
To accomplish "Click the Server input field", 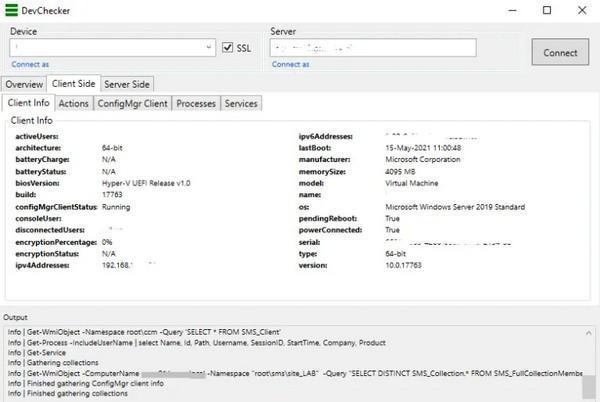I will tap(373, 48).
